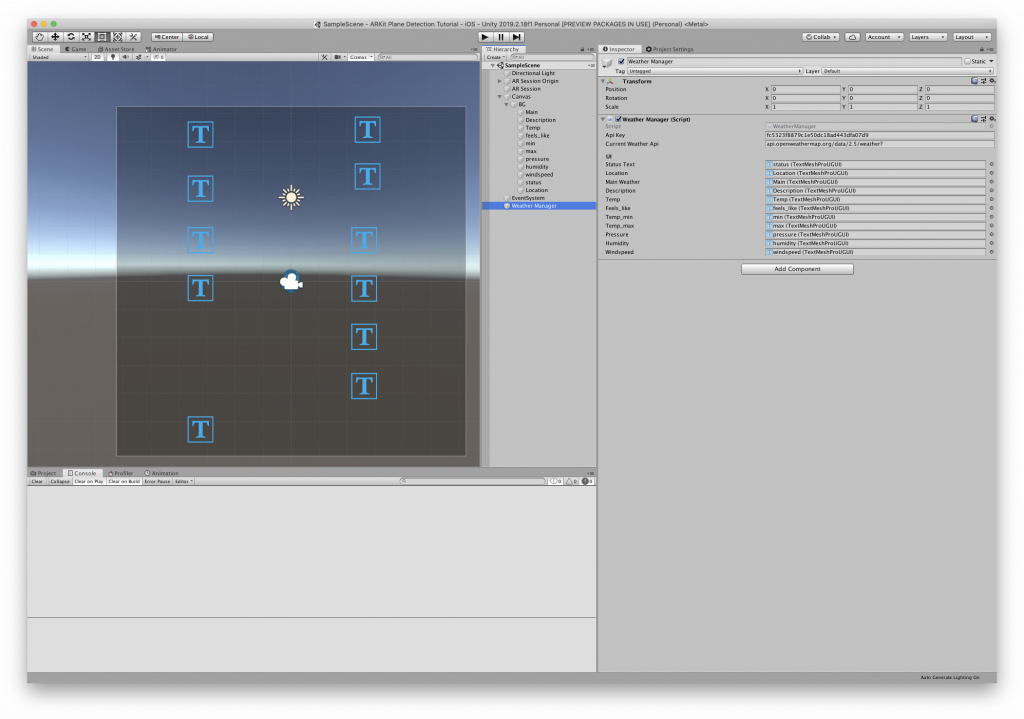Select the Move tool
The width and height of the screenshot is (1024, 719).
tap(55, 37)
